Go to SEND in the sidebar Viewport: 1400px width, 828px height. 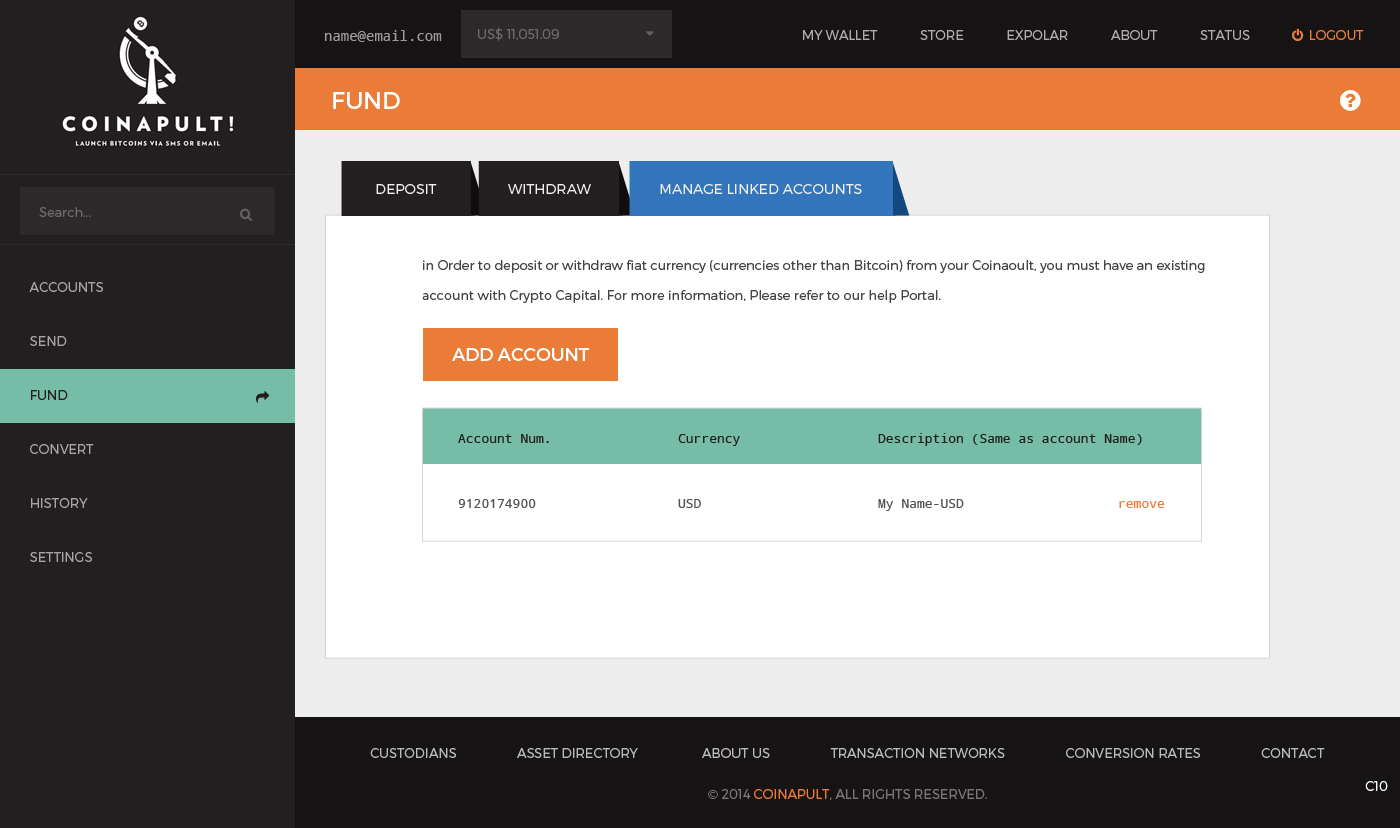(x=48, y=341)
